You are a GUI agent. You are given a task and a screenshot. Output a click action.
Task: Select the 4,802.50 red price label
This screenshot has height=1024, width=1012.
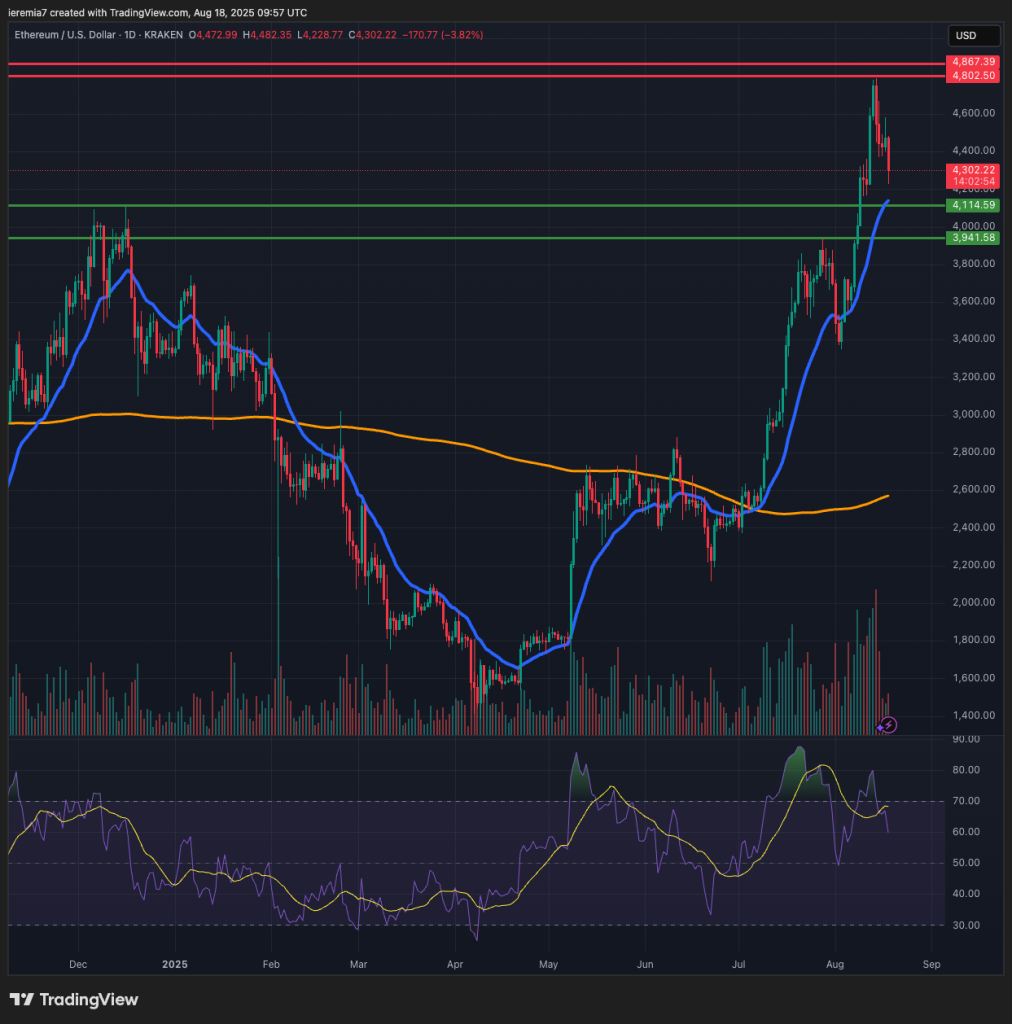973,76
